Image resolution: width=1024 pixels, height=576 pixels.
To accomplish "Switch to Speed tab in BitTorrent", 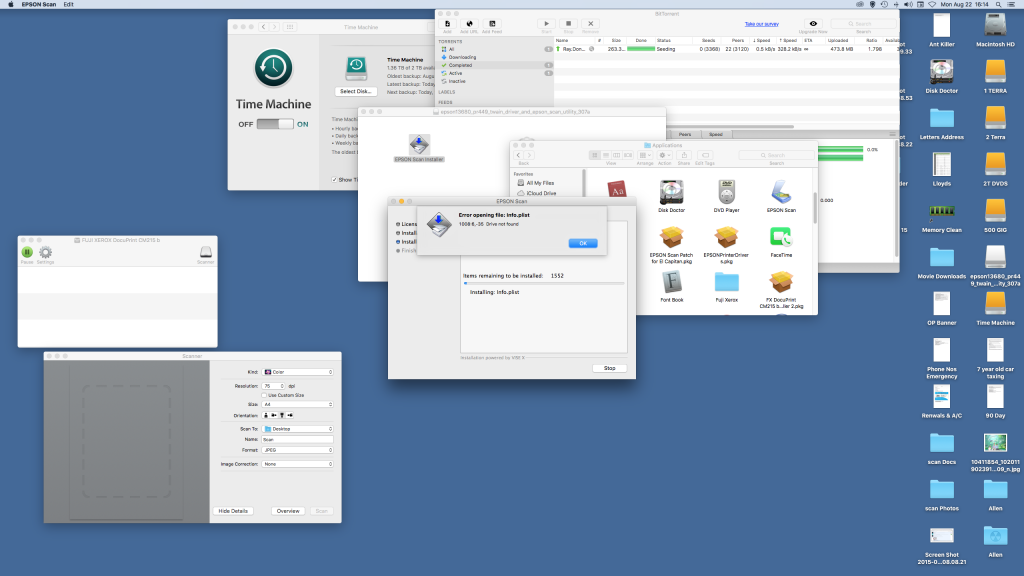I will pos(716,134).
